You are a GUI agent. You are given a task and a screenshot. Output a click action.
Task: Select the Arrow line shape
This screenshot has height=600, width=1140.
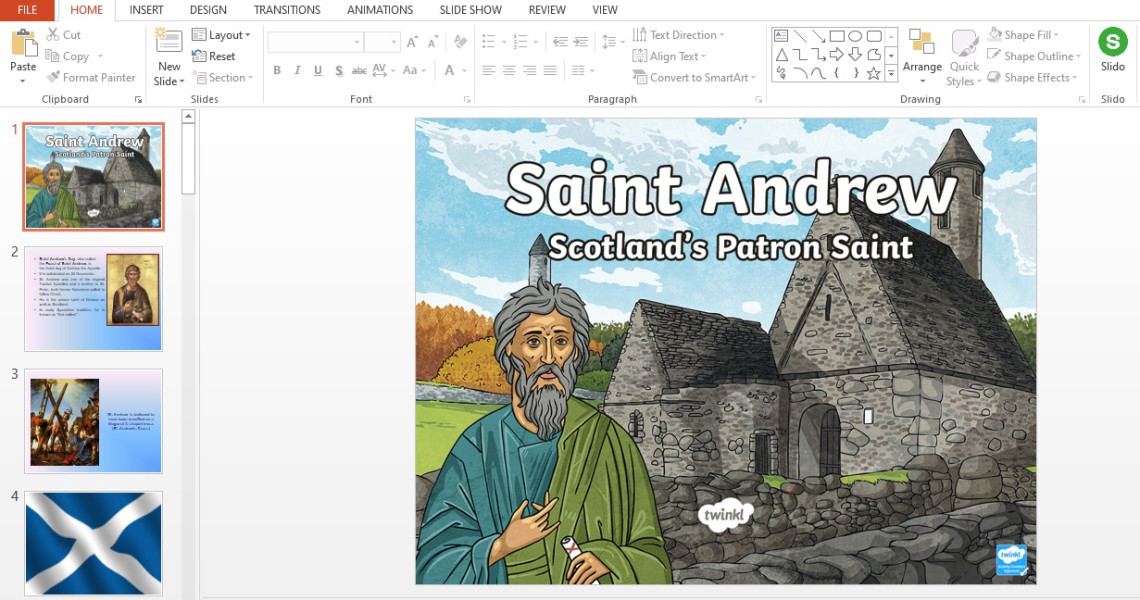coord(818,35)
